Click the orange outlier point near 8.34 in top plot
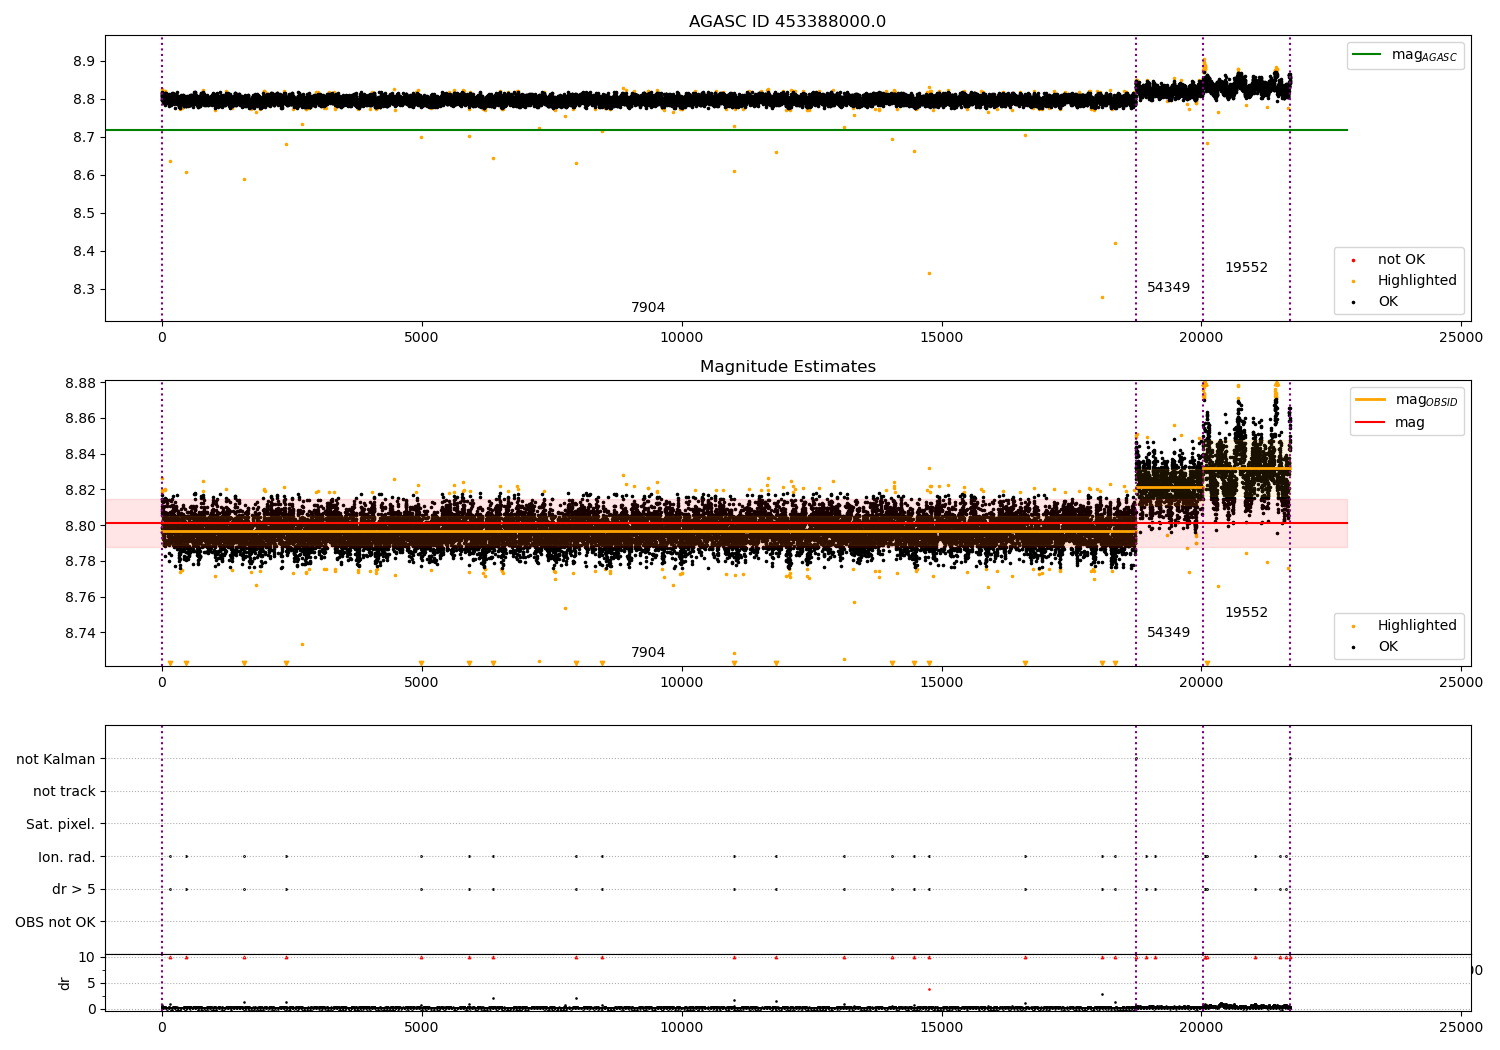 click(x=929, y=273)
